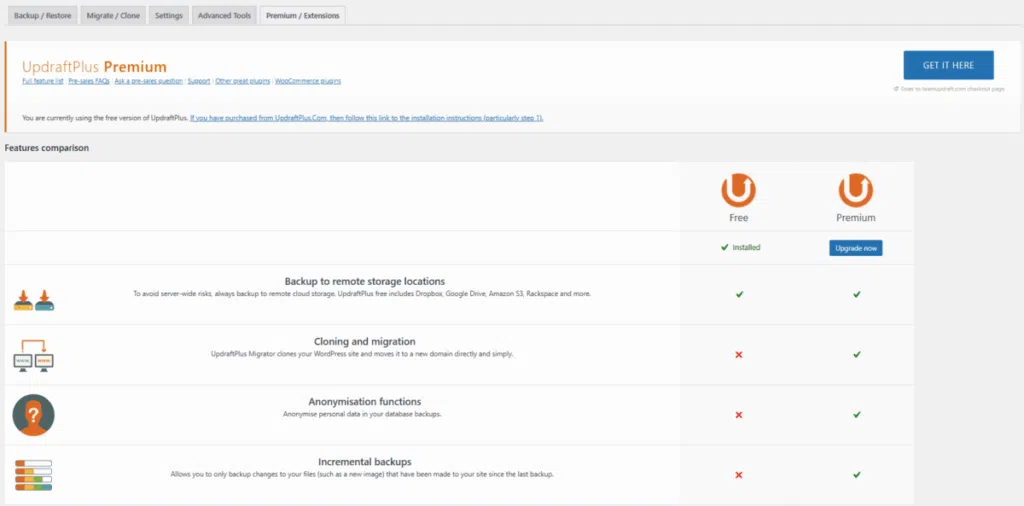This screenshot has height=506, width=1024.
Task: Follow the Pre-sales FAQs link
Action: point(89,80)
